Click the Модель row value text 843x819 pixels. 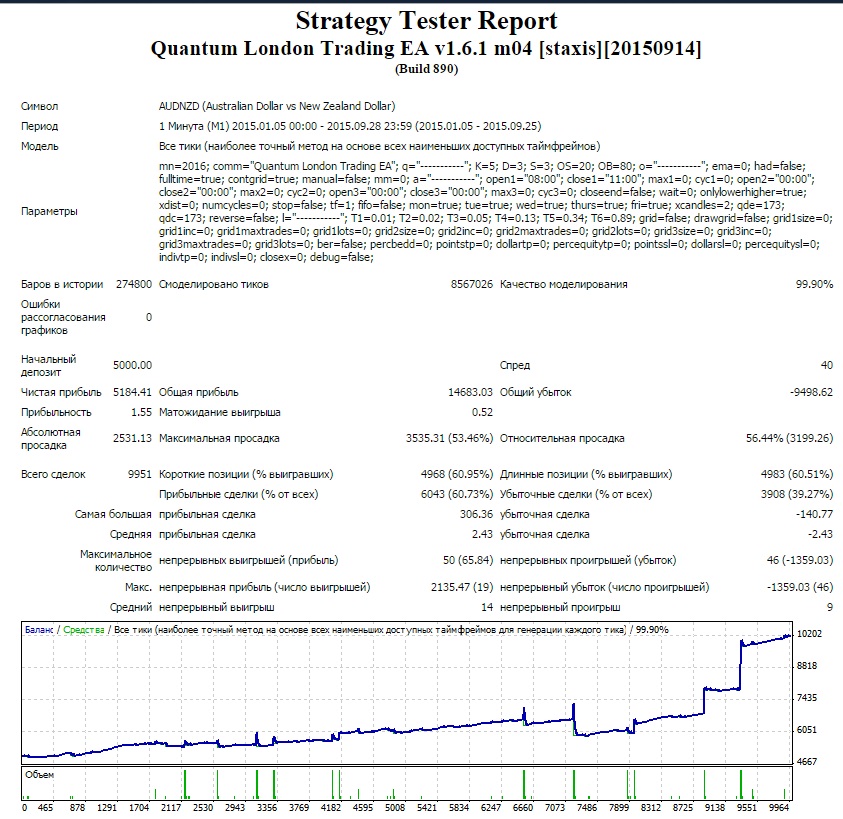click(x=379, y=146)
